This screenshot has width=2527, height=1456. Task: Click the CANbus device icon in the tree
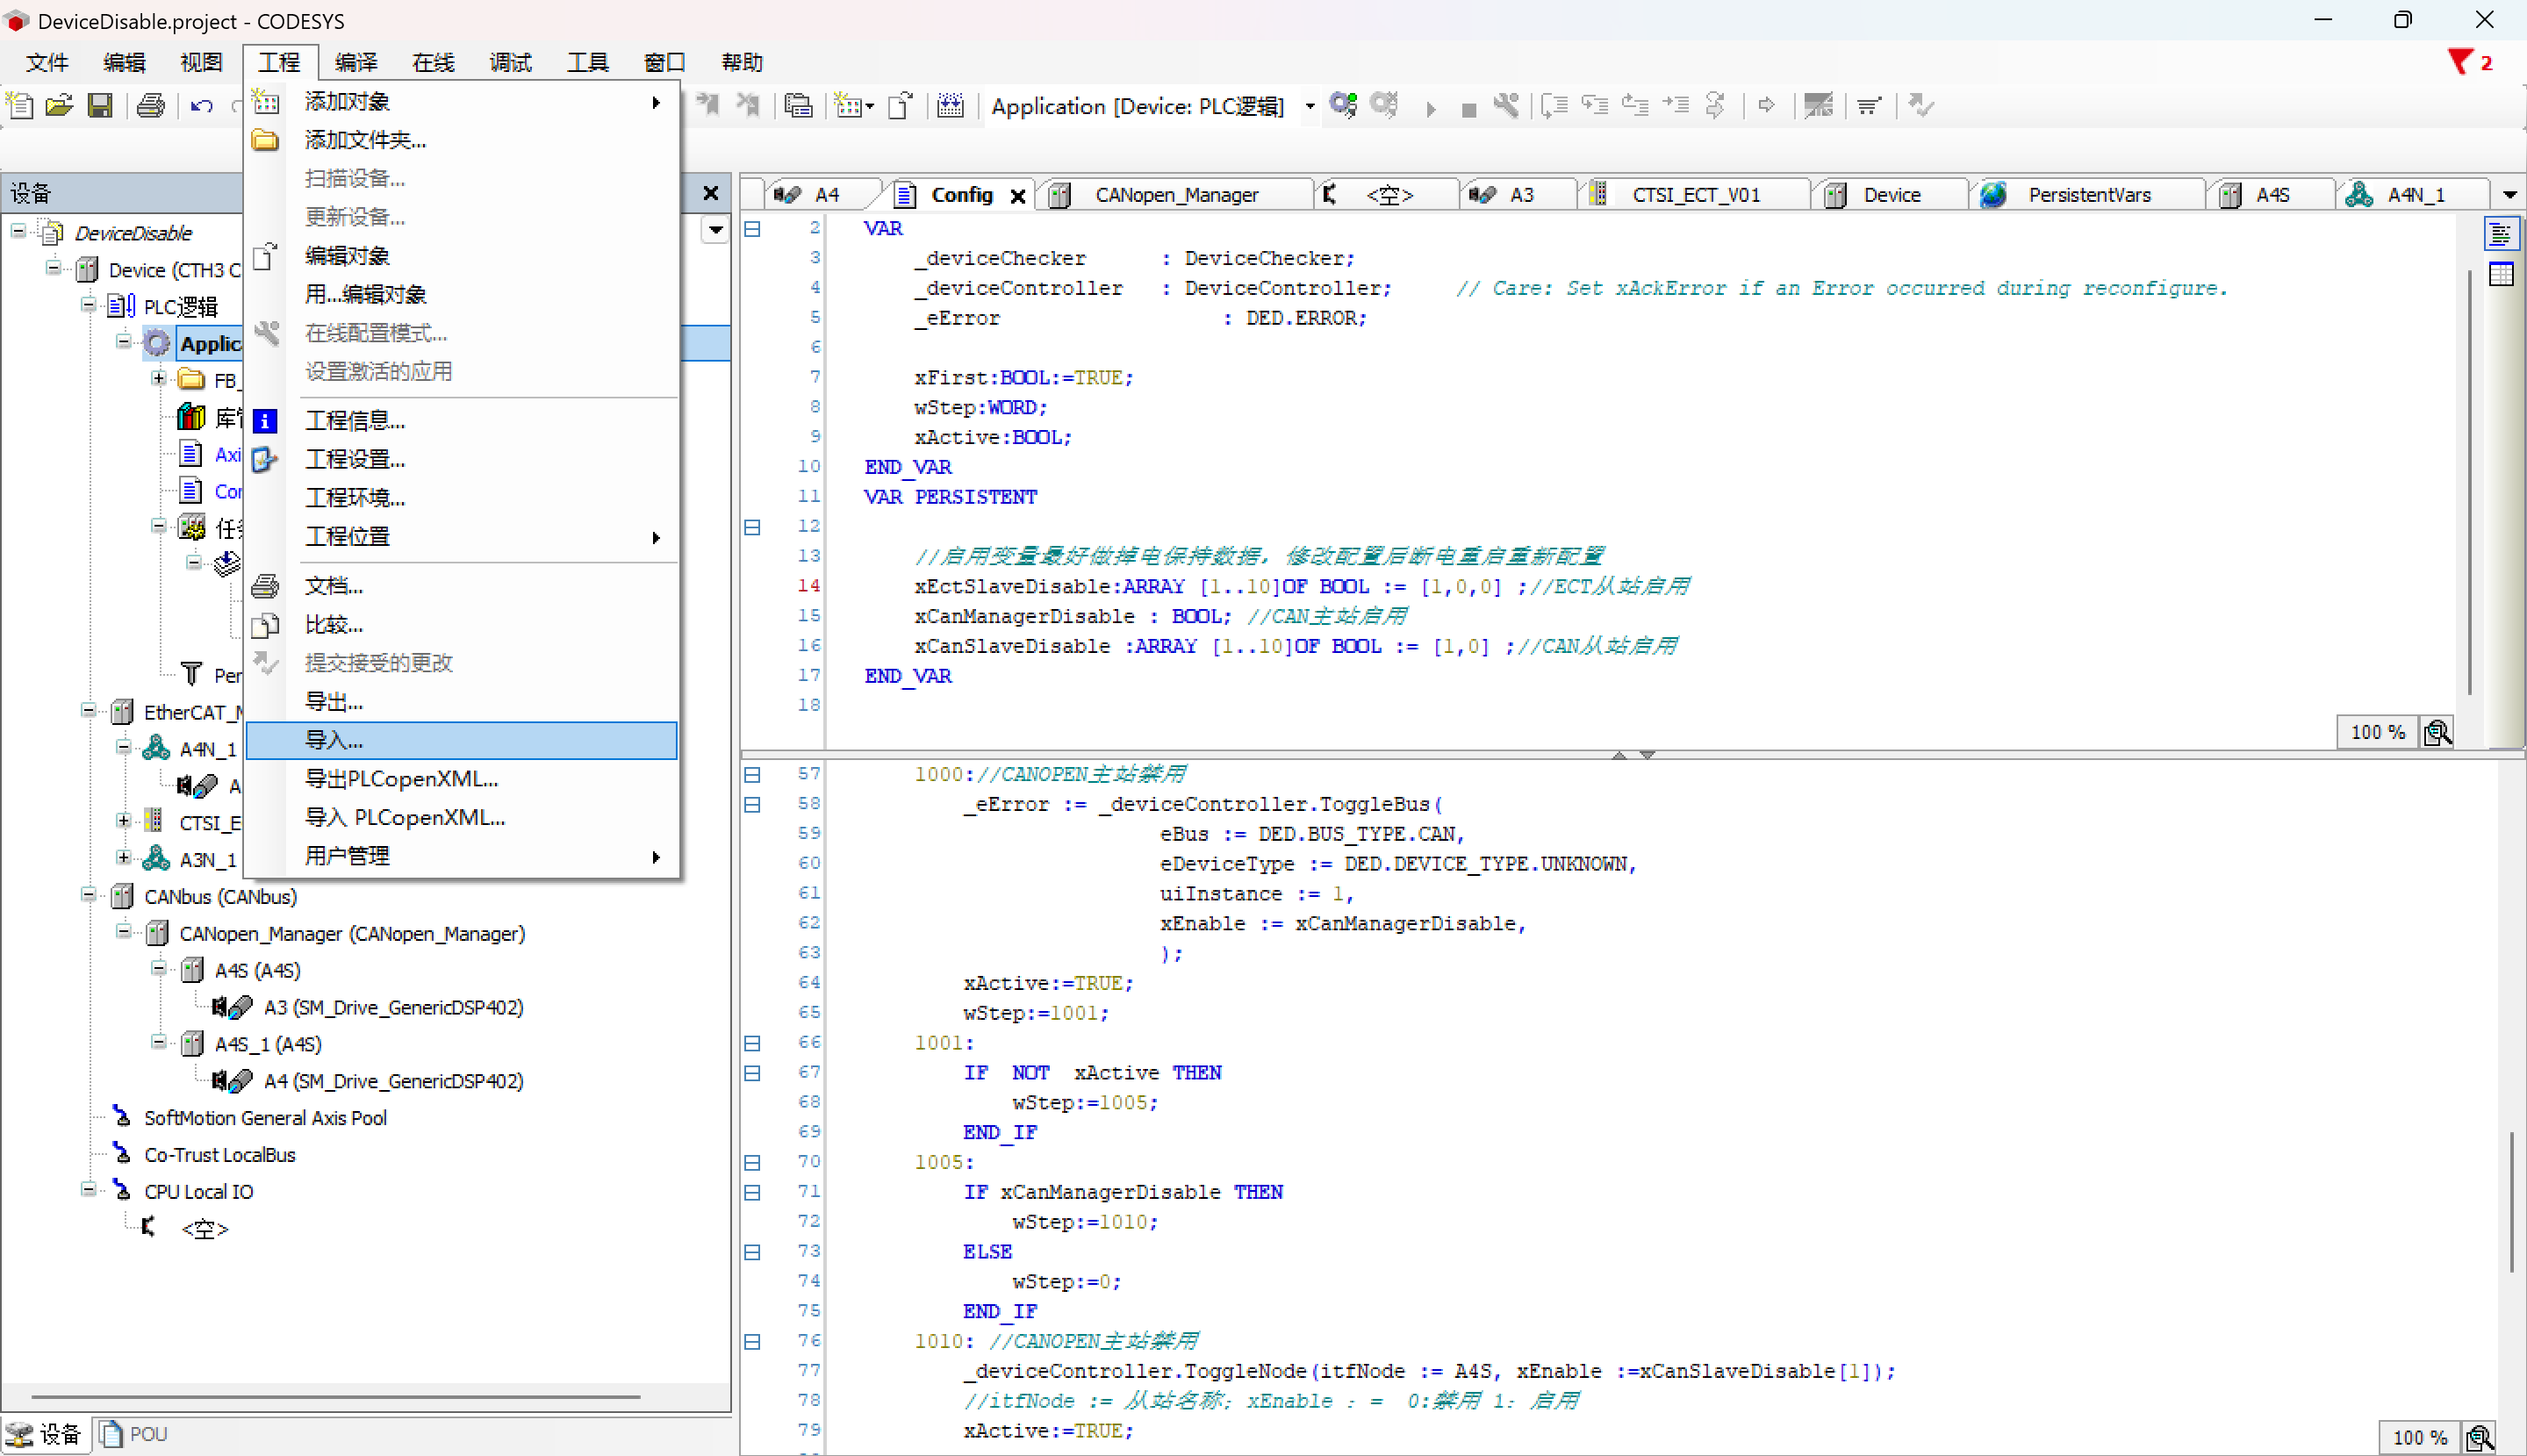122,896
